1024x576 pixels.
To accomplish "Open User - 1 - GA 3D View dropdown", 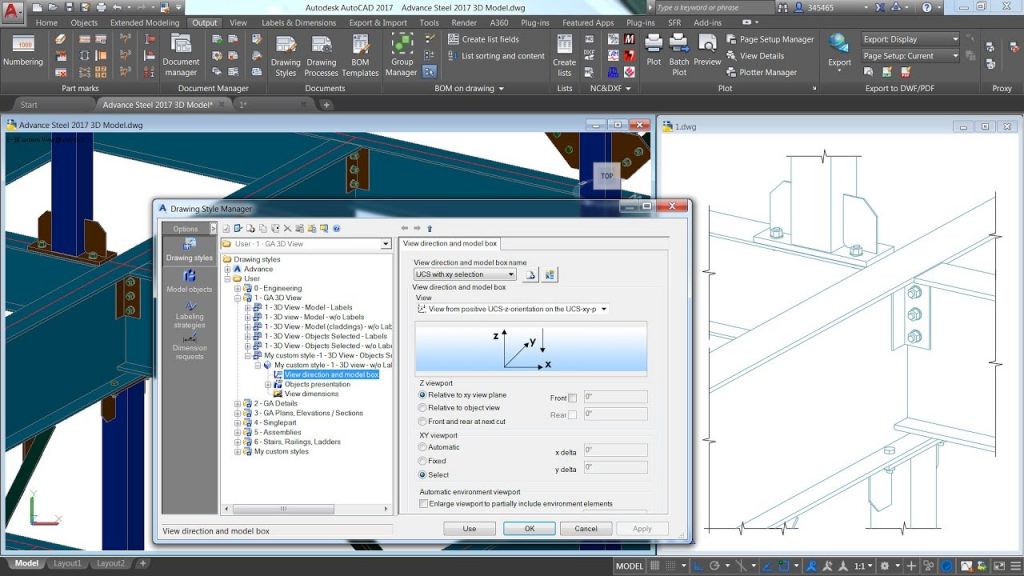I will 385,244.
